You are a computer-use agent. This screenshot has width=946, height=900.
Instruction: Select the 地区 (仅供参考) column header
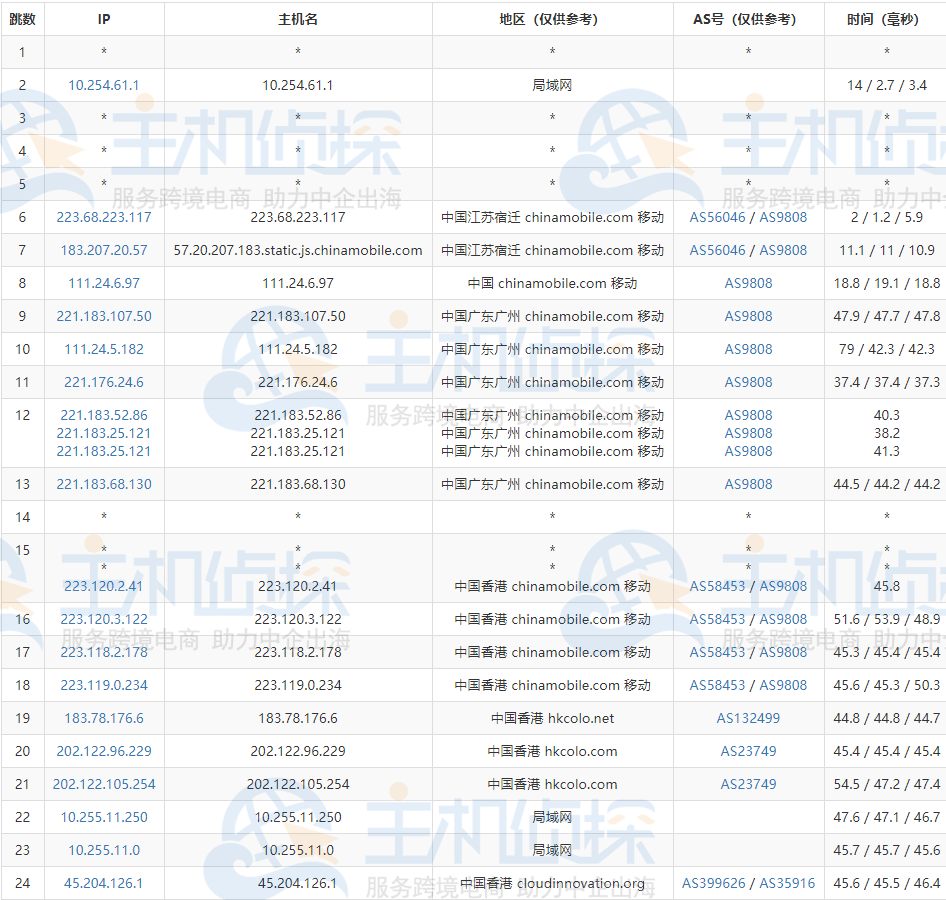point(553,19)
